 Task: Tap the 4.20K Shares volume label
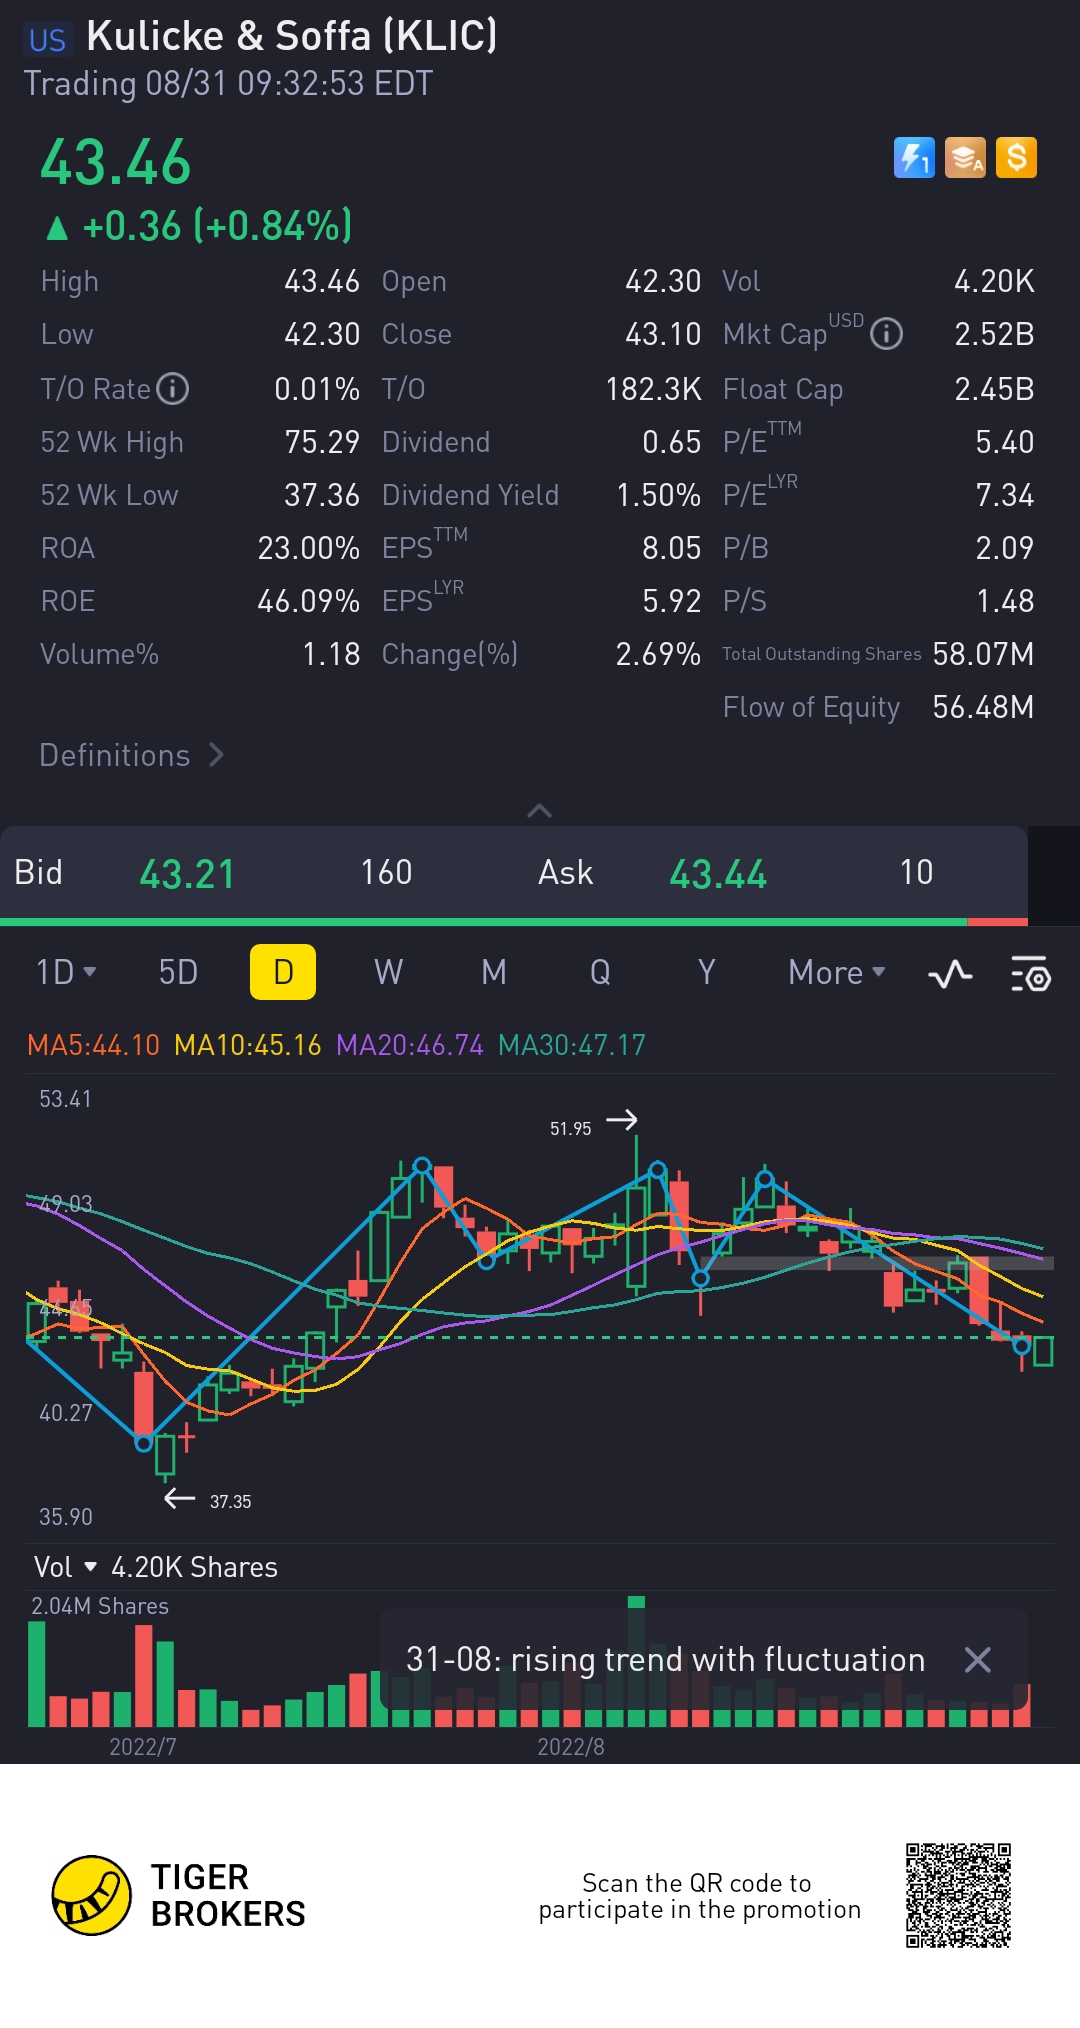[x=194, y=1567]
